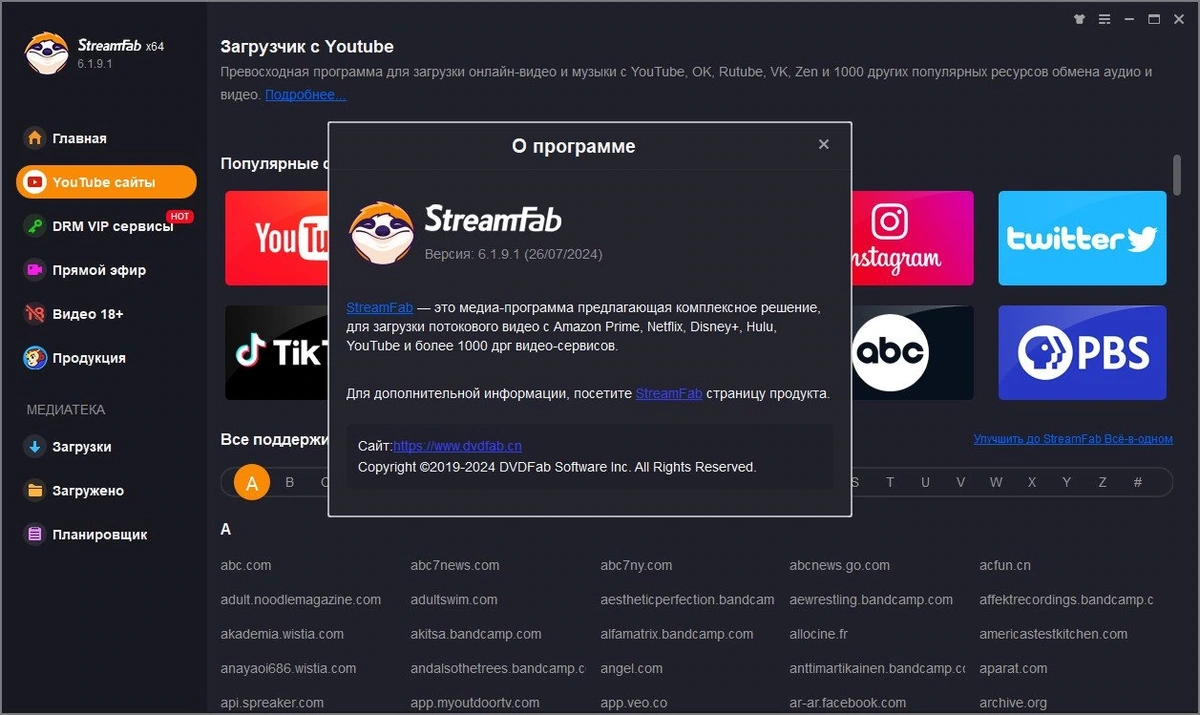Image resolution: width=1200 pixels, height=715 pixels.
Task: Click the StreamFab sloth logo in sidebar
Action: [x=46, y=54]
